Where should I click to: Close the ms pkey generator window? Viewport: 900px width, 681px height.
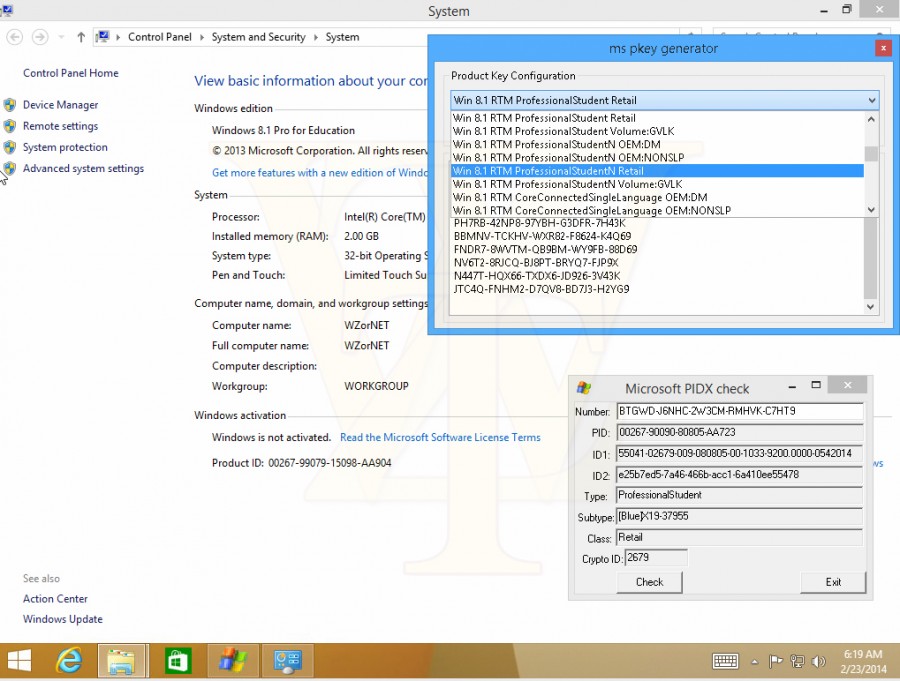(883, 49)
